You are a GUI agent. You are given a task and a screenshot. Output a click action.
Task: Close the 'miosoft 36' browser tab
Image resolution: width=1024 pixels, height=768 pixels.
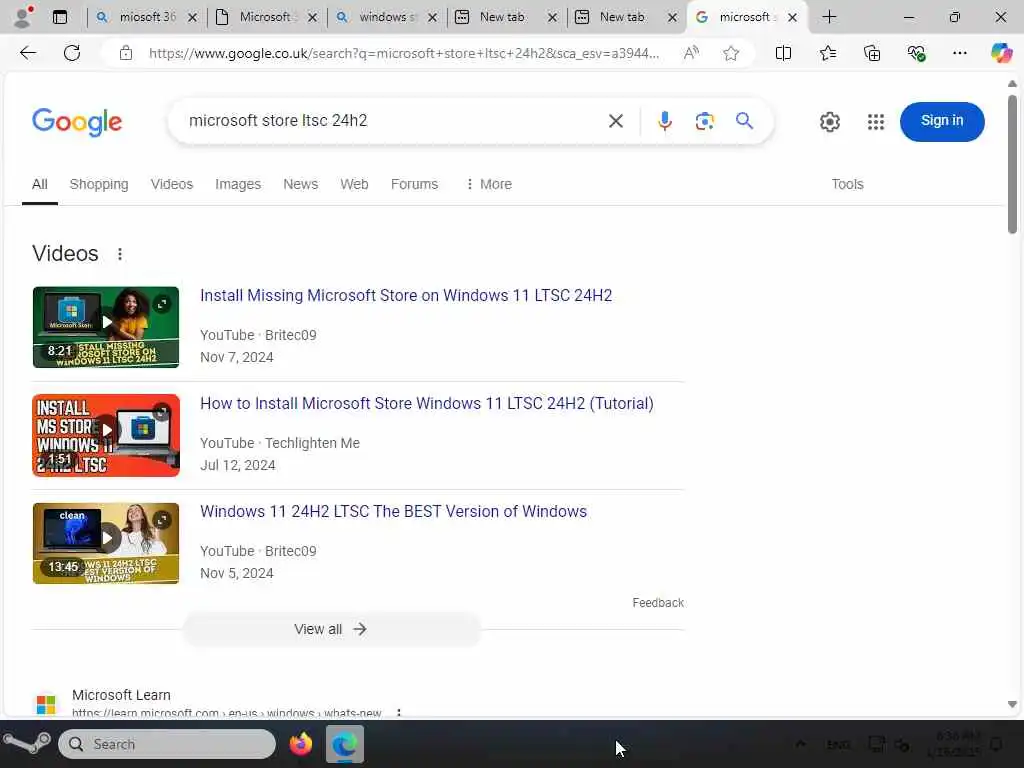192,18
